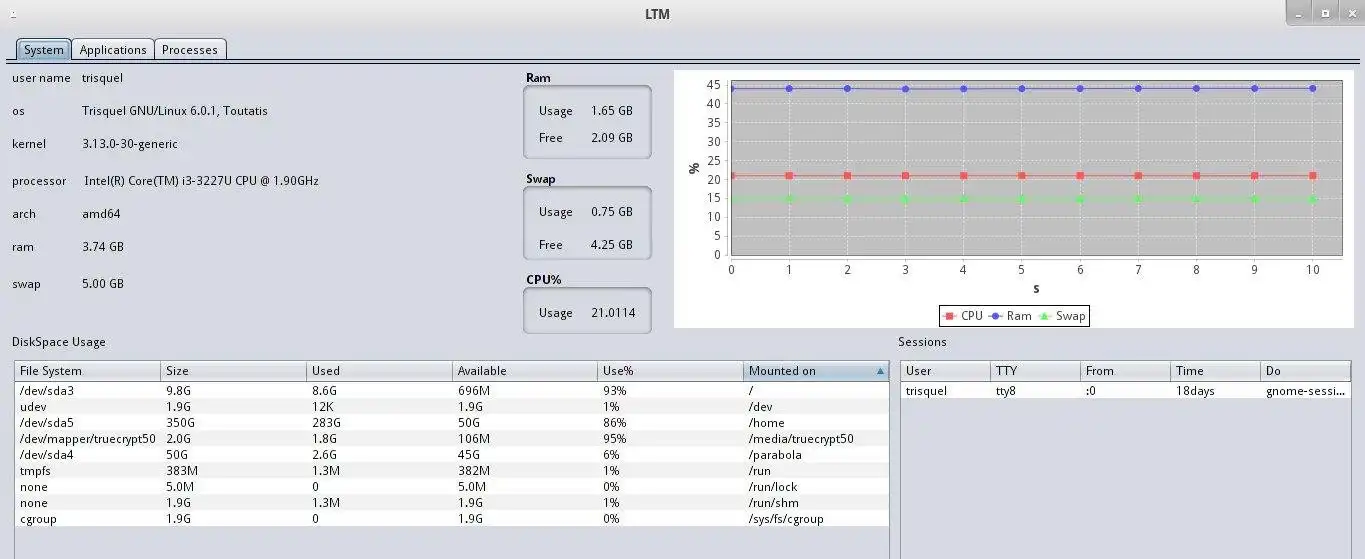Sort disk table by Use% column
The width and height of the screenshot is (1365, 559).
click(671, 371)
